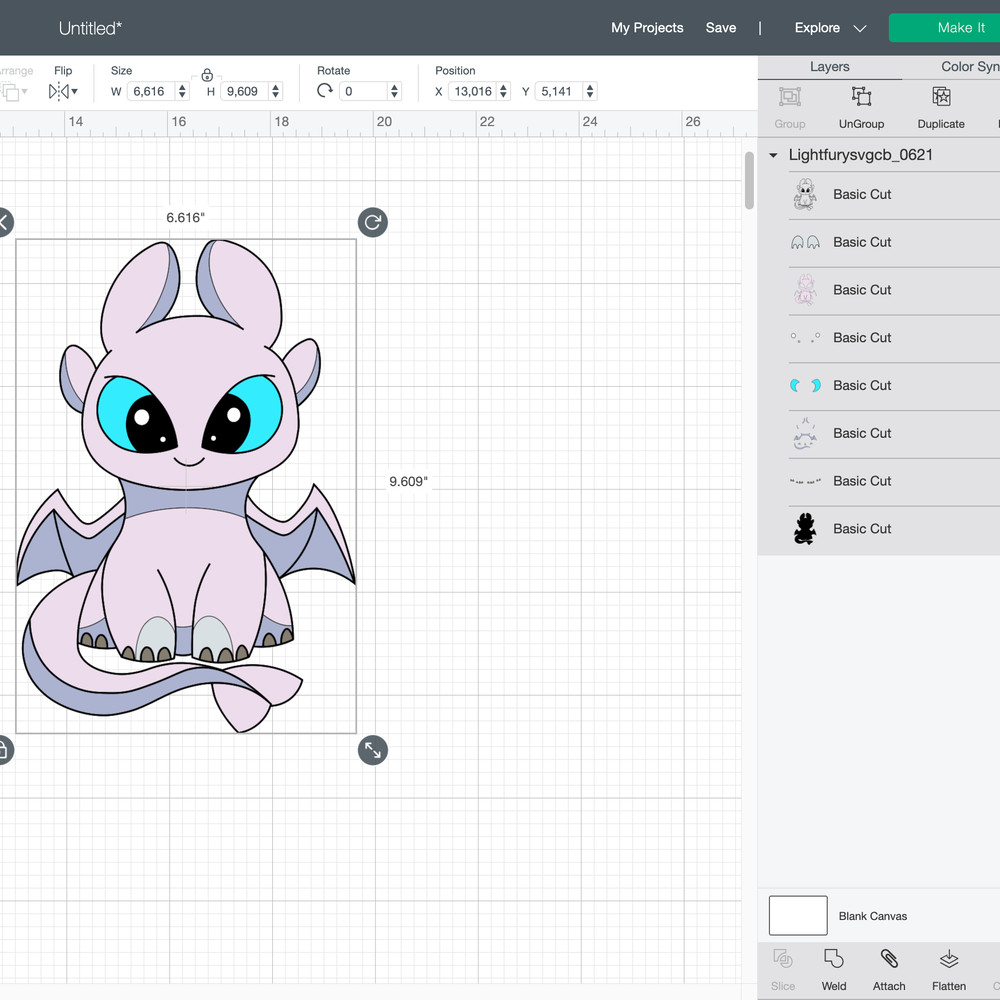
Task: Click the Flatten tool icon
Action: [948, 960]
